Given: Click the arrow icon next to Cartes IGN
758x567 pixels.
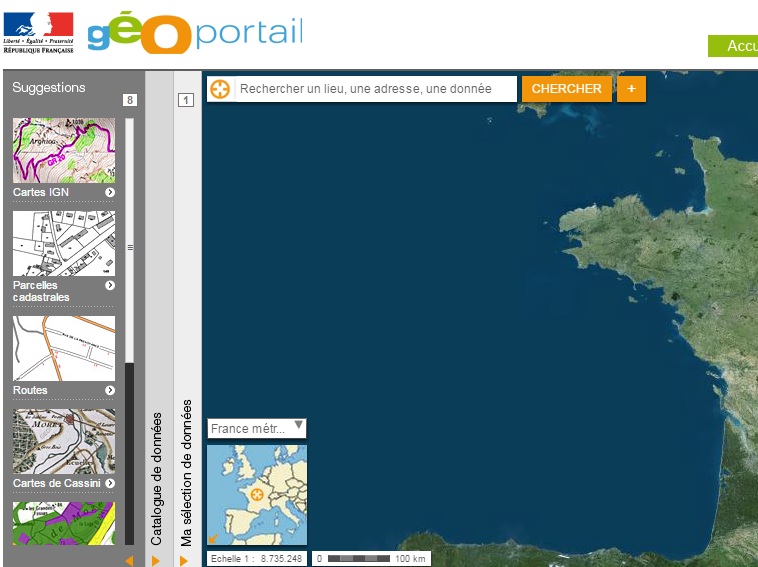Looking at the screenshot, I should [110, 192].
